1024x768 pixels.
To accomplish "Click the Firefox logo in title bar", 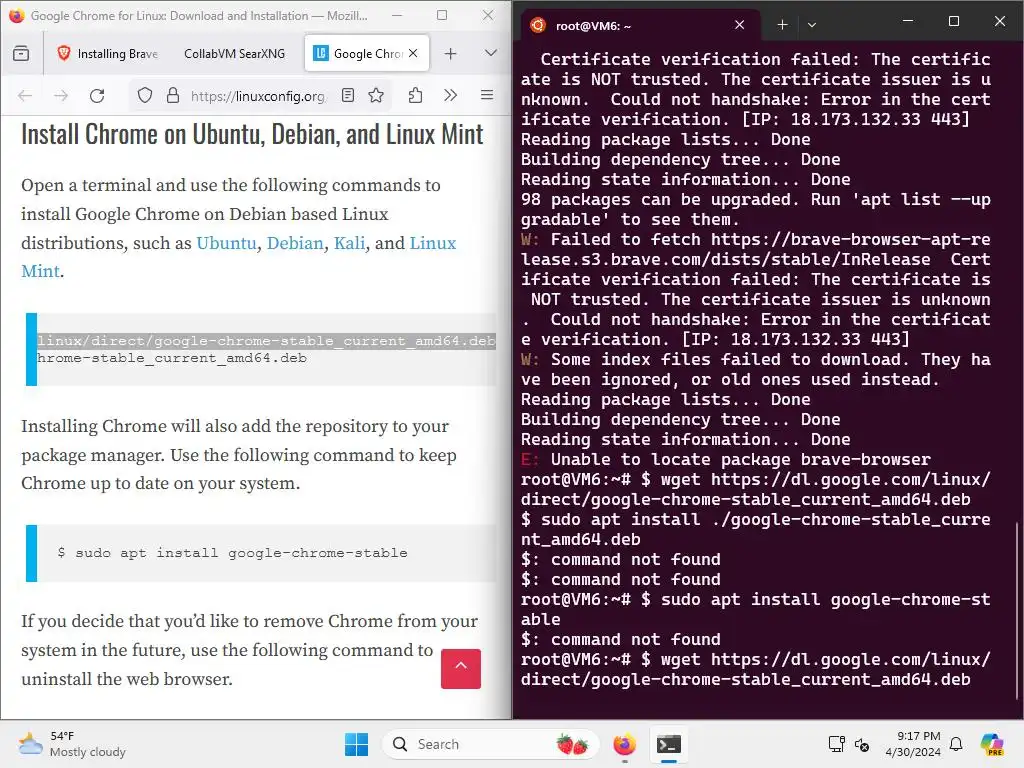I will [17, 15].
